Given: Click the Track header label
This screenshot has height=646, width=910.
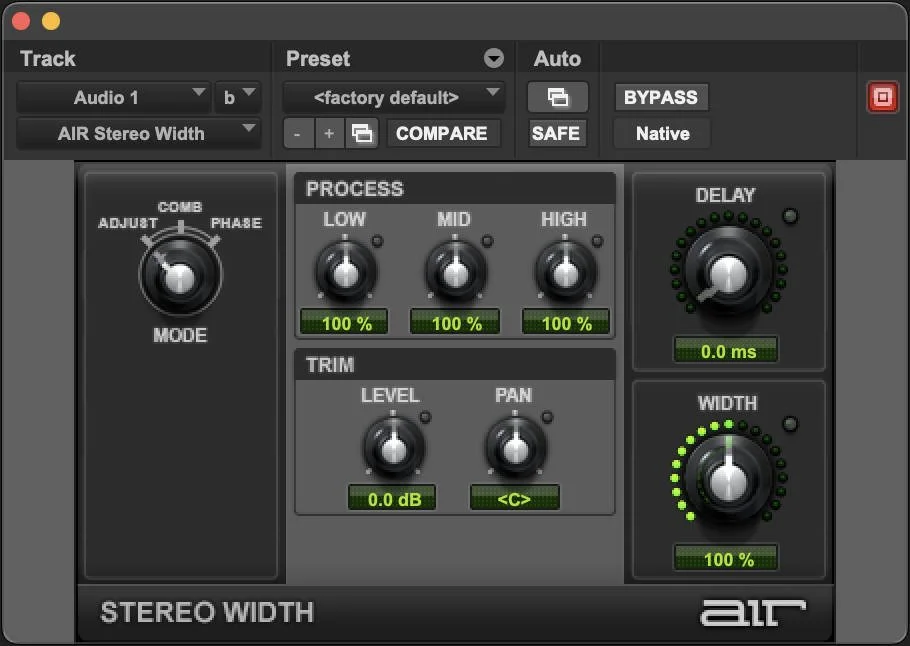Looking at the screenshot, I should (x=48, y=58).
